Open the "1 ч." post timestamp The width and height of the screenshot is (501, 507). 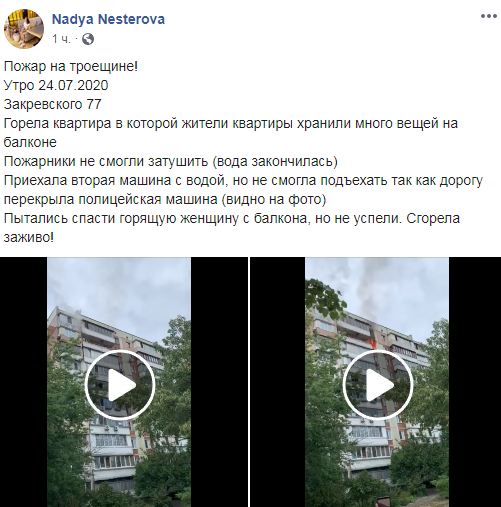(61, 39)
